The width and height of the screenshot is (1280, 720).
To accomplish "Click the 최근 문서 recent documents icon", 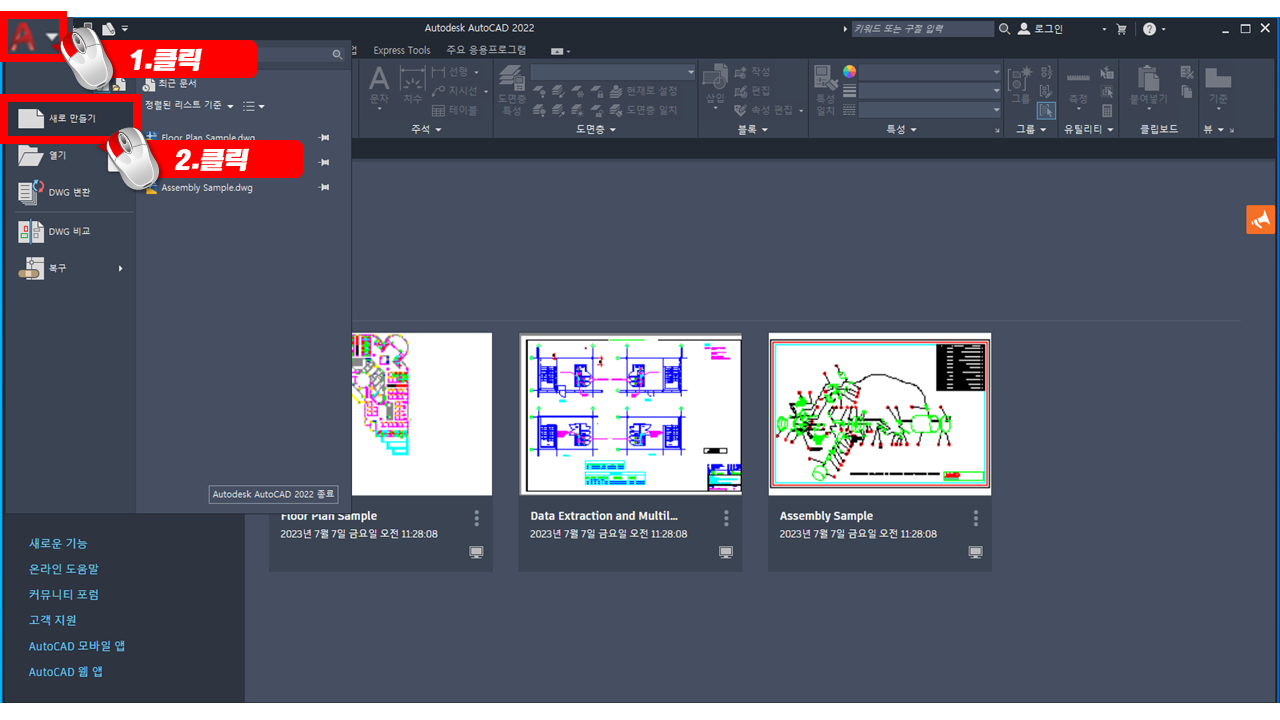I will click(x=149, y=84).
